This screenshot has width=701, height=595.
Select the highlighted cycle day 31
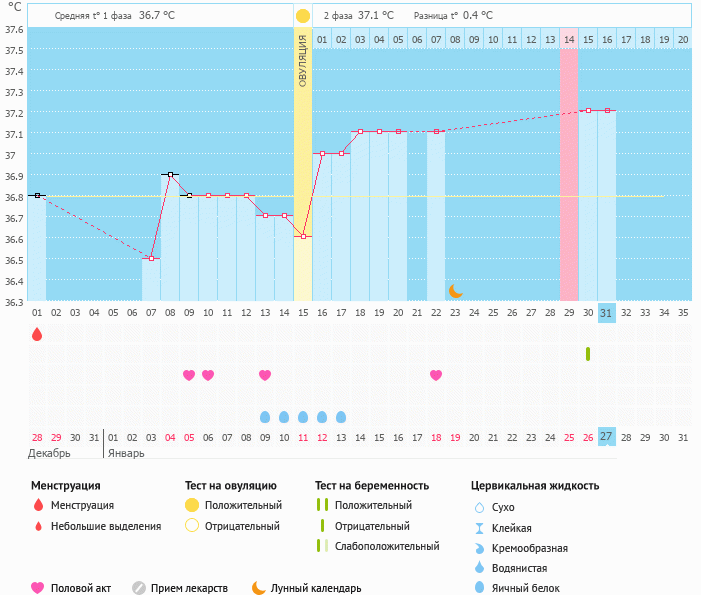[x=607, y=312]
